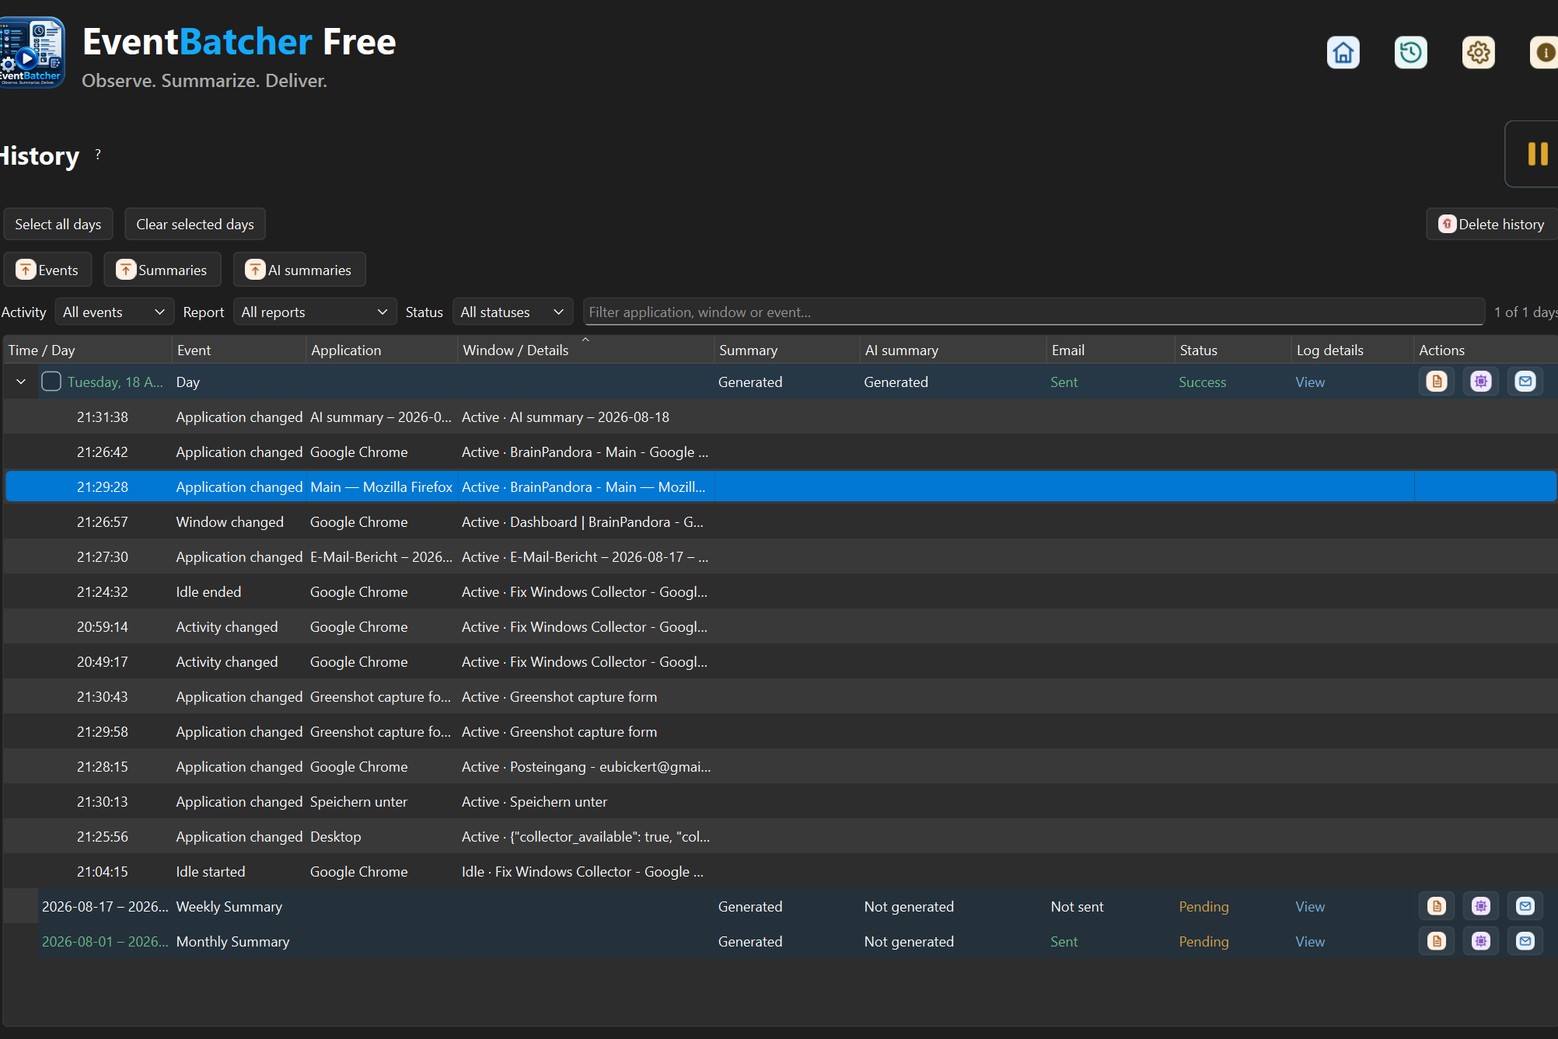Open the Activity 'All events' dropdown
The width and height of the screenshot is (1558, 1039).
114,312
